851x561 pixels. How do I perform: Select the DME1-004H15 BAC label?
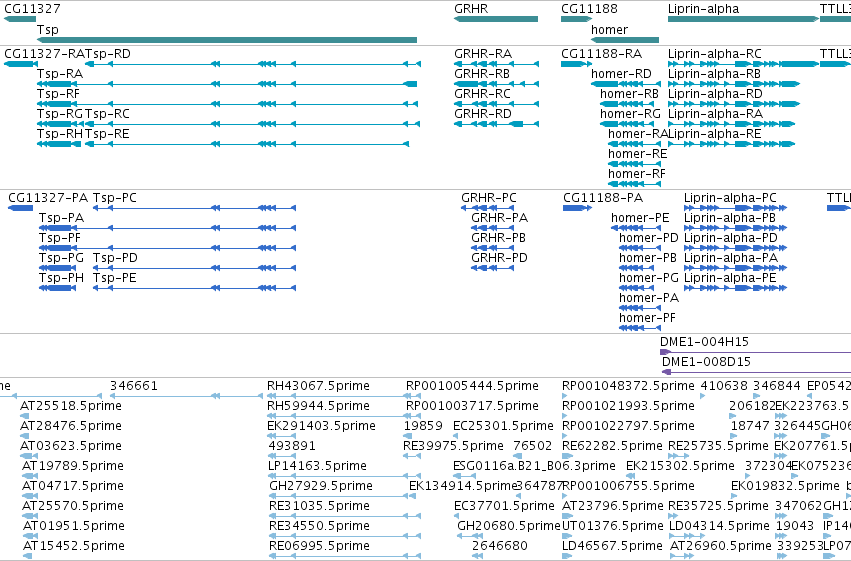(704, 342)
